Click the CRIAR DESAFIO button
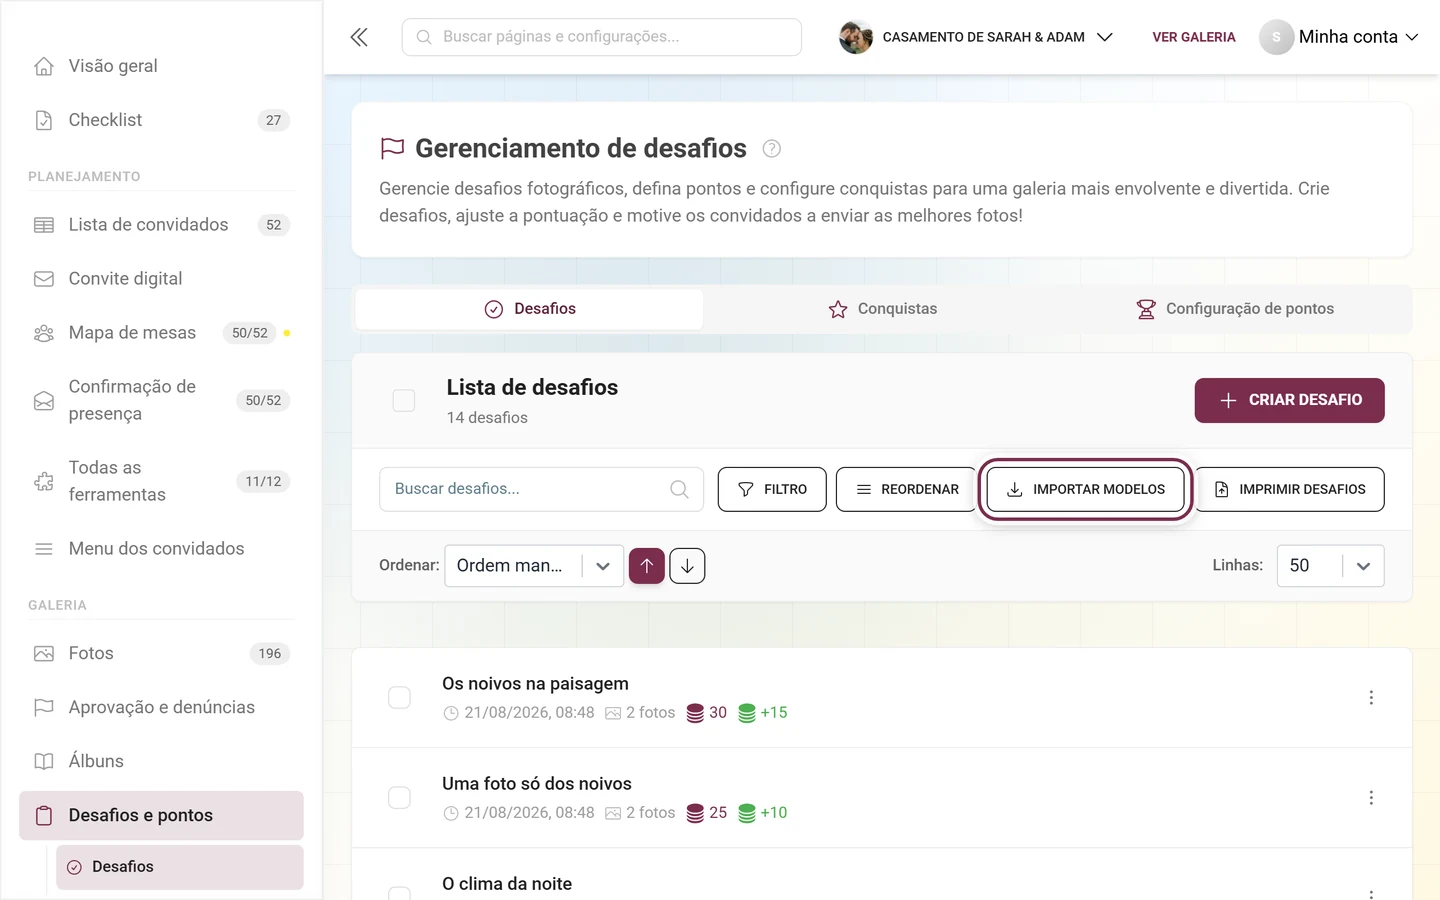Image resolution: width=1440 pixels, height=900 pixels. click(x=1290, y=400)
